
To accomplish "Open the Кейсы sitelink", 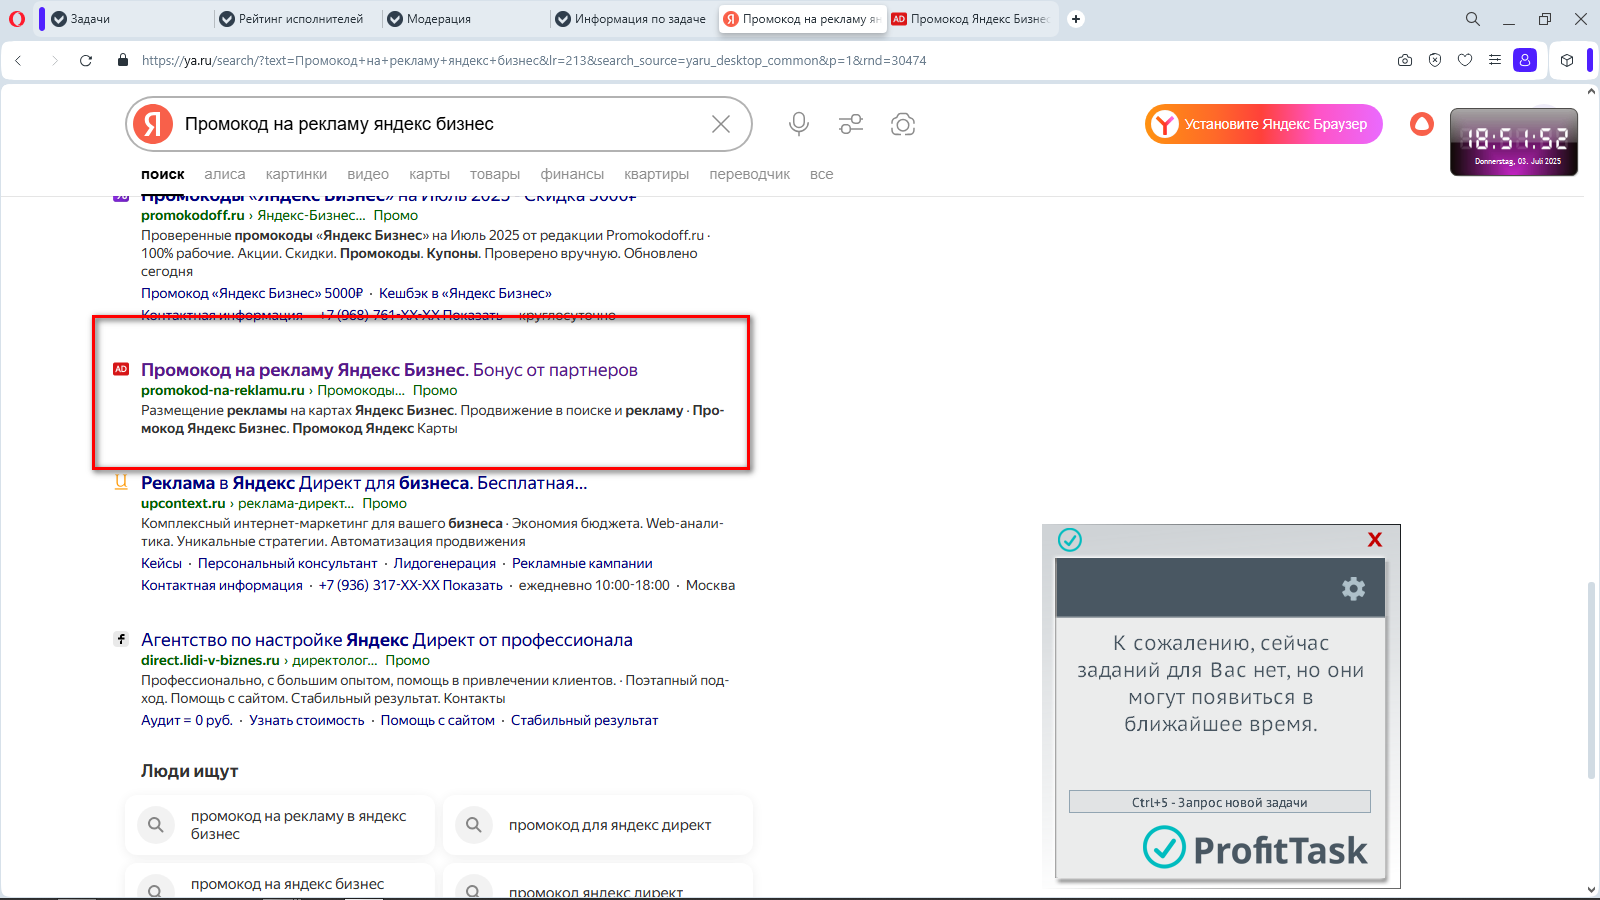I will 161,563.
